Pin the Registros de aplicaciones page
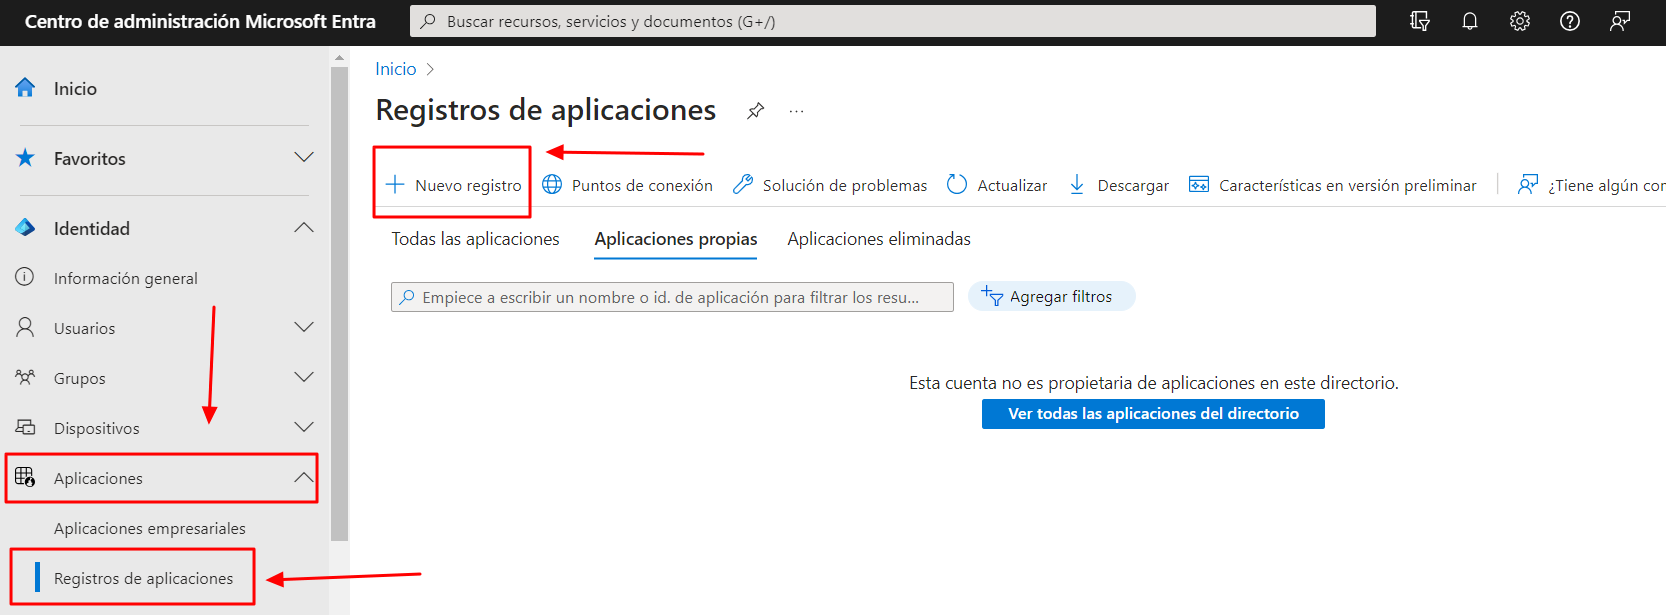 coord(756,111)
